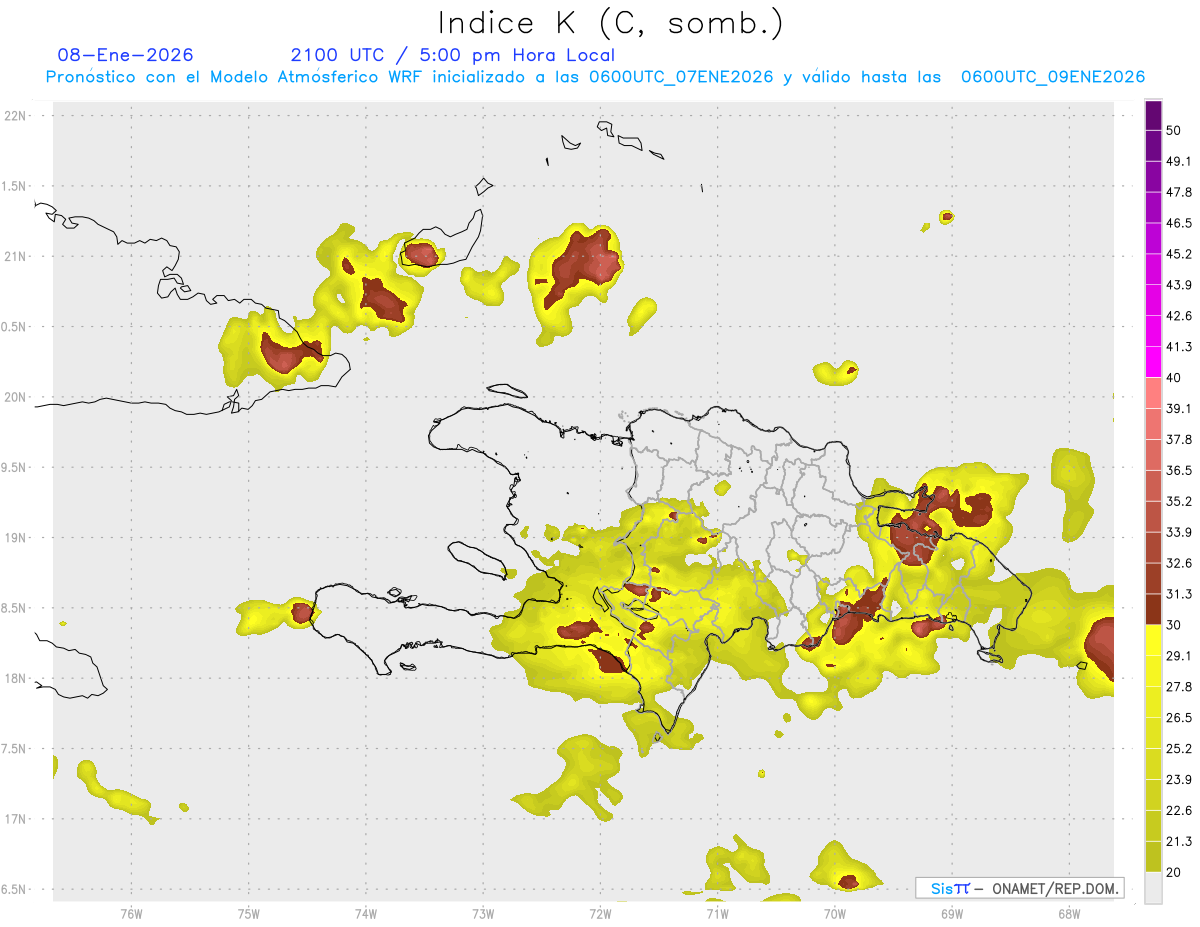The height and width of the screenshot is (927, 1200).
Task: Click the '41.3' colorbar value
Action: [1179, 347]
